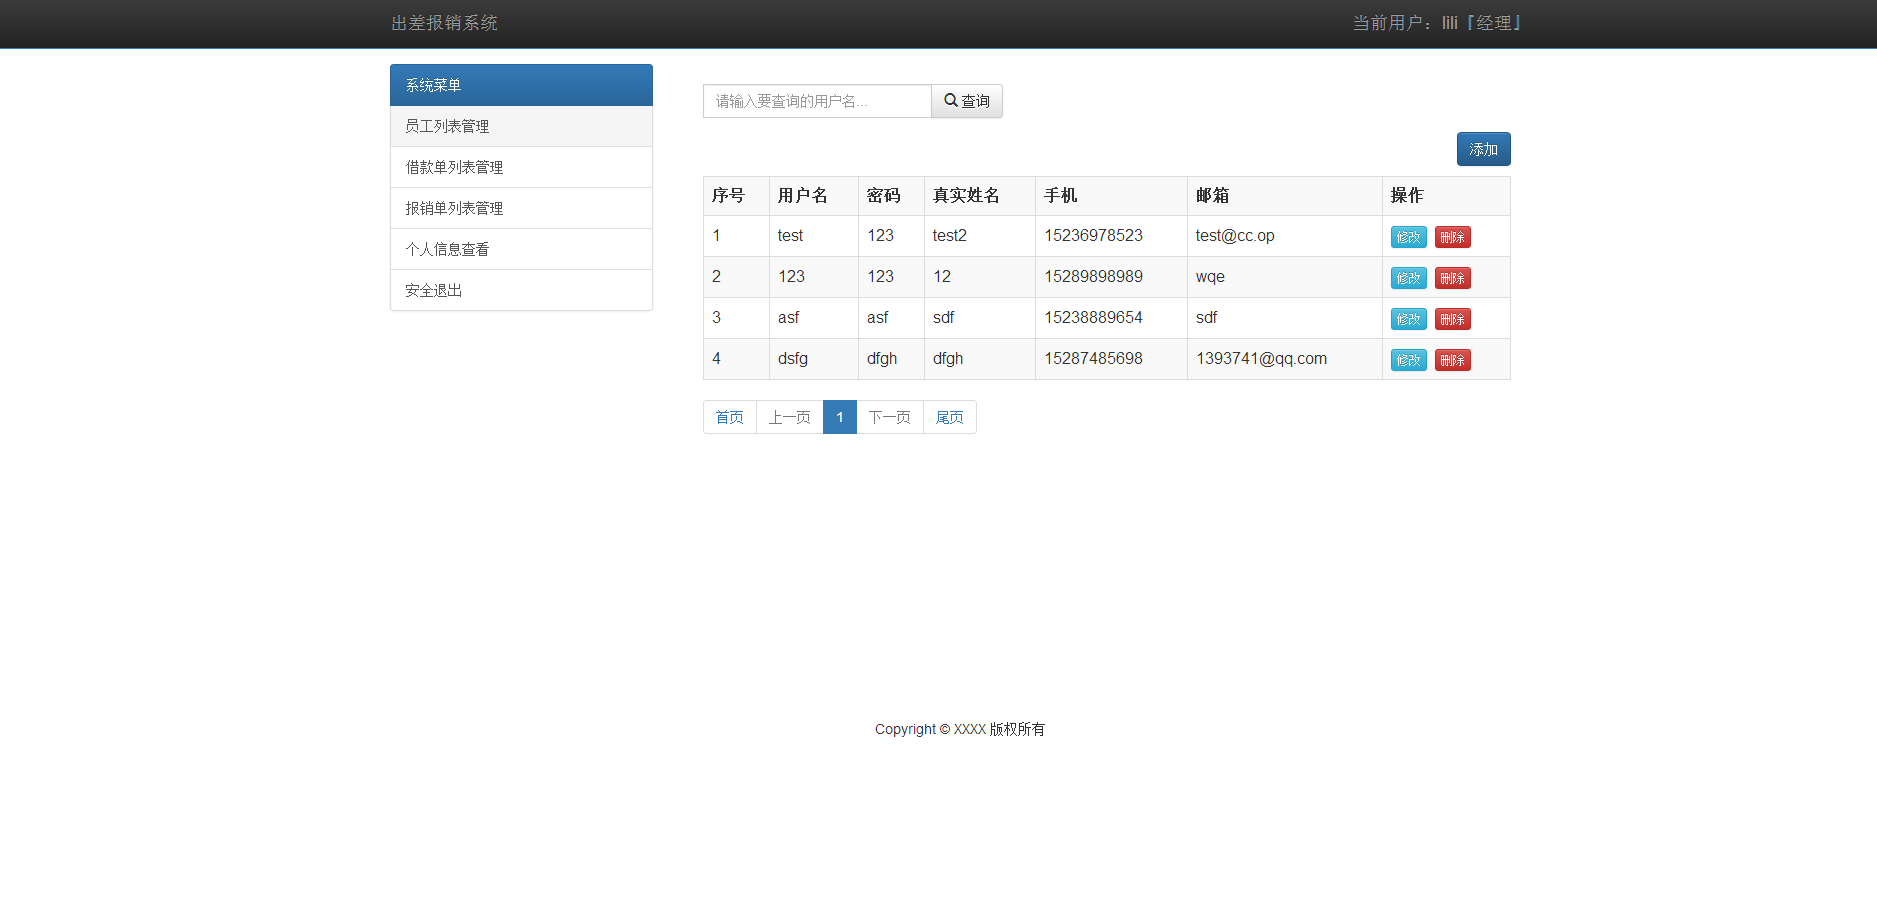1877x903 pixels.
Task: Open 个人信息查看 menu item
Action: pyautogui.click(x=521, y=249)
